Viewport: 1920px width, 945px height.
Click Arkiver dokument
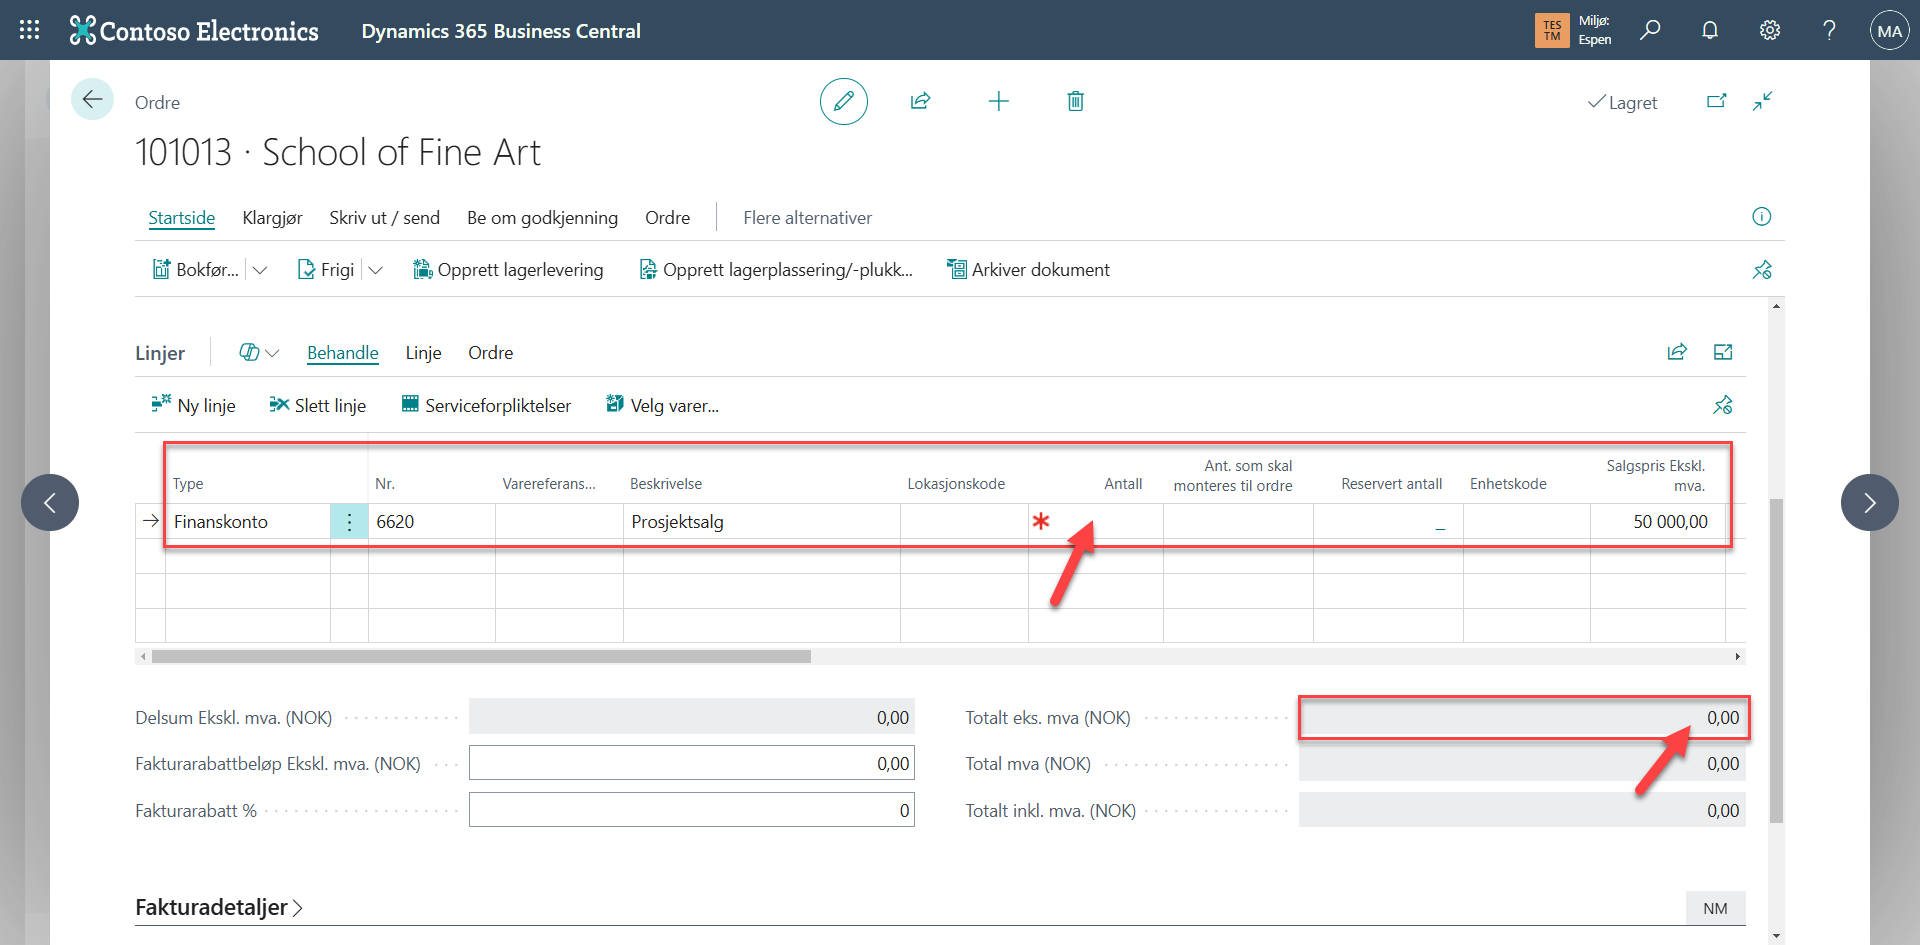click(1028, 270)
